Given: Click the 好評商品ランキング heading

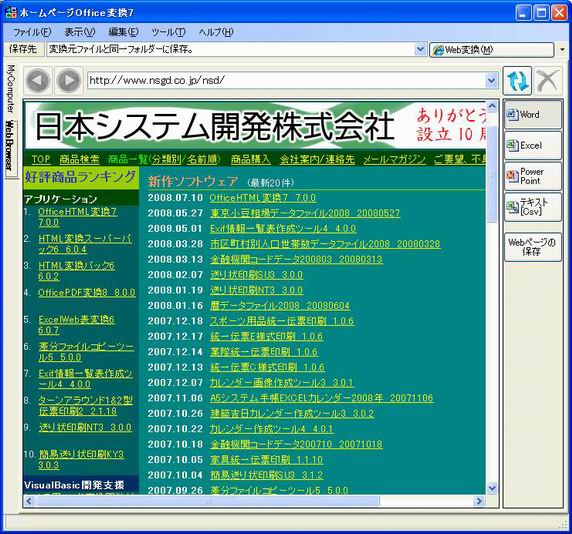Looking at the screenshot, I should coord(80,177).
